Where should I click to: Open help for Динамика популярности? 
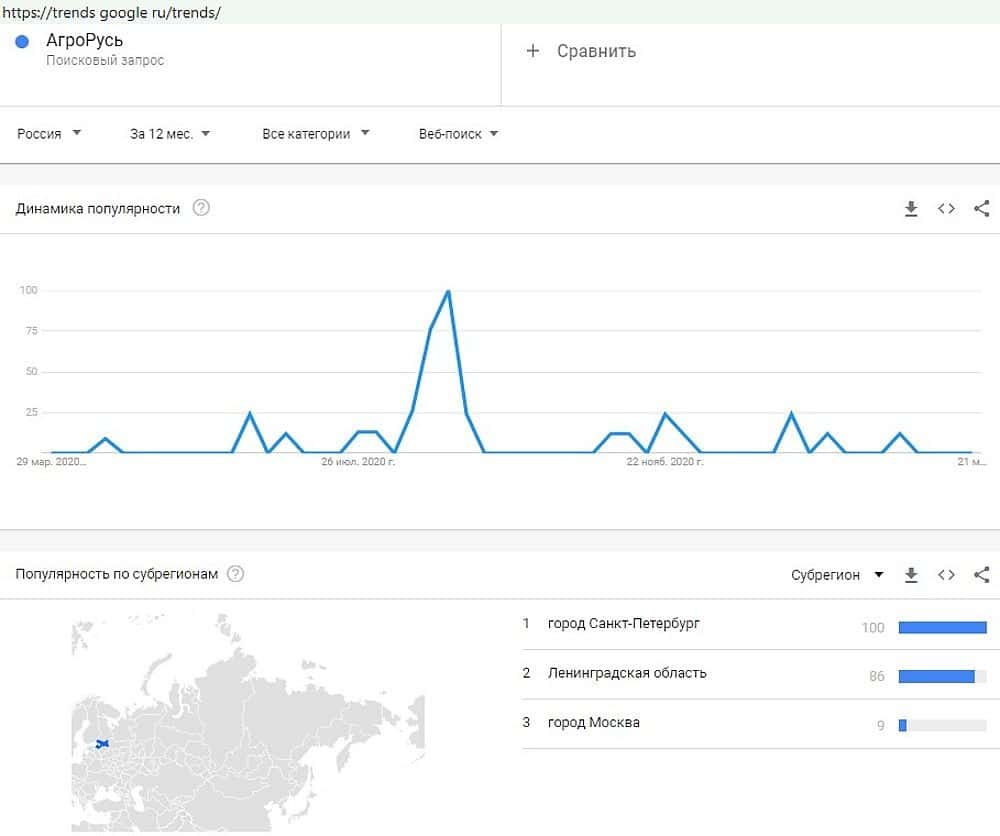tap(201, 209)
